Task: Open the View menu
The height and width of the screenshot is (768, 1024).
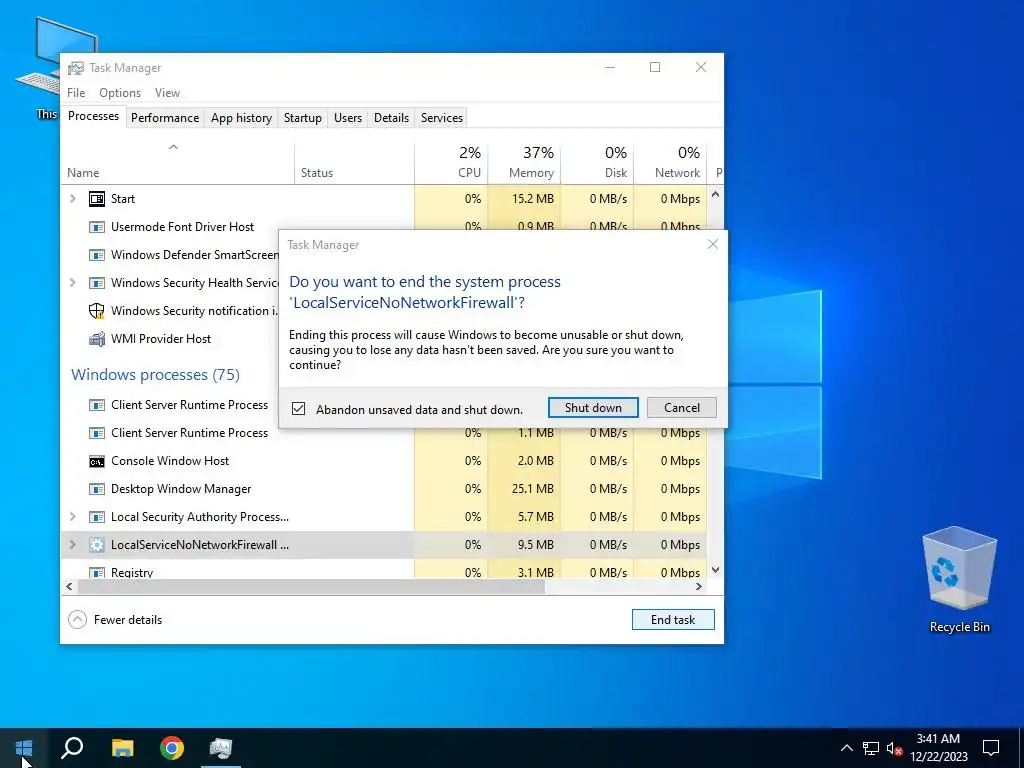Action: point(167,93)
